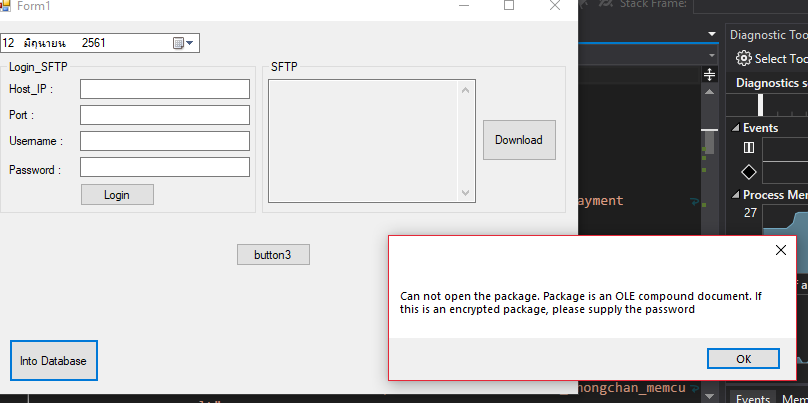This screenshot has height=403, width=808.
Task: Click SFTP list box scroll down arrow
Action: click(x=465, y=193)
